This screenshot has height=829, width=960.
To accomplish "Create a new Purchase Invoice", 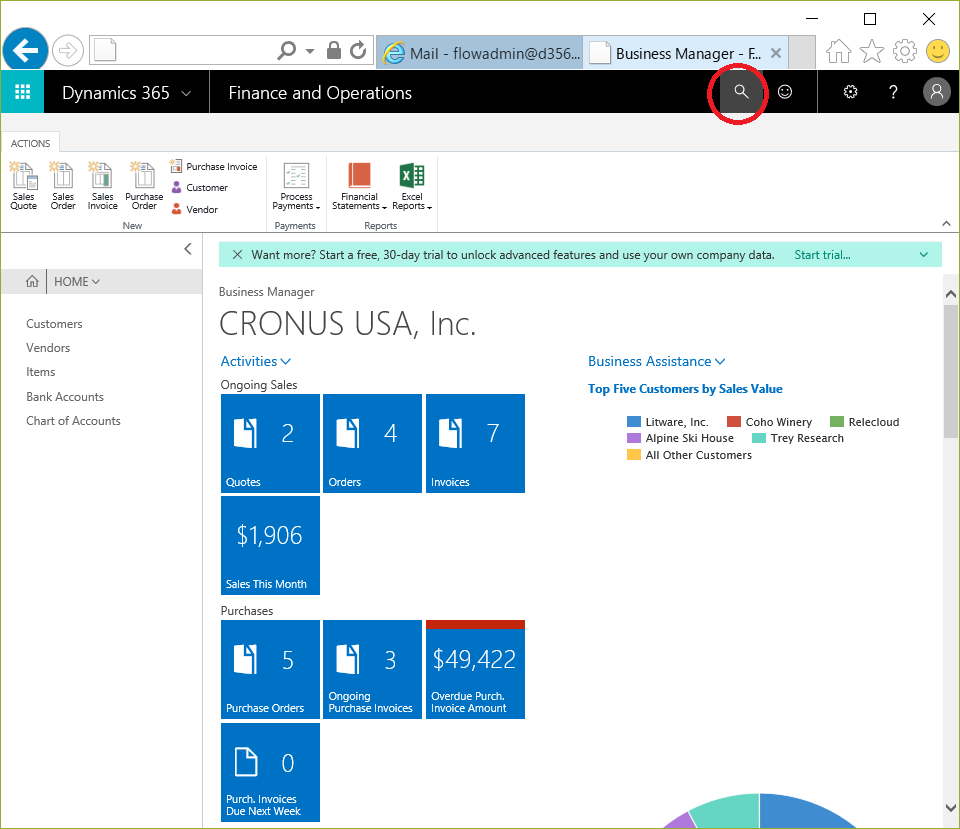I will (214, 167).
